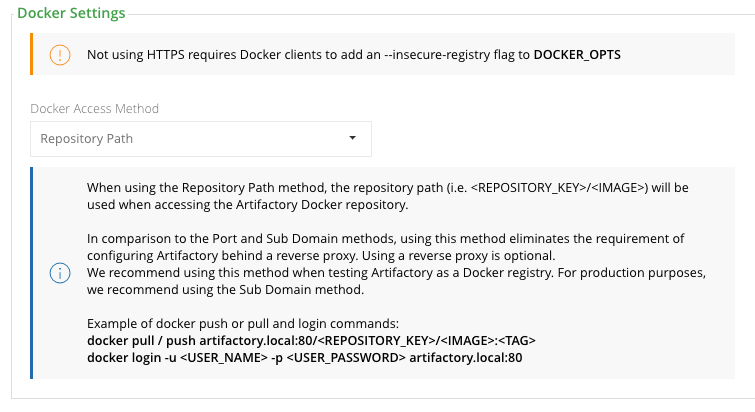This screenshot has width=755, height=412.
Task: Click the sentence 'In comparison to the Port and Sub Domain methods'
Action: pyautogui.click(x=385, y=239)
